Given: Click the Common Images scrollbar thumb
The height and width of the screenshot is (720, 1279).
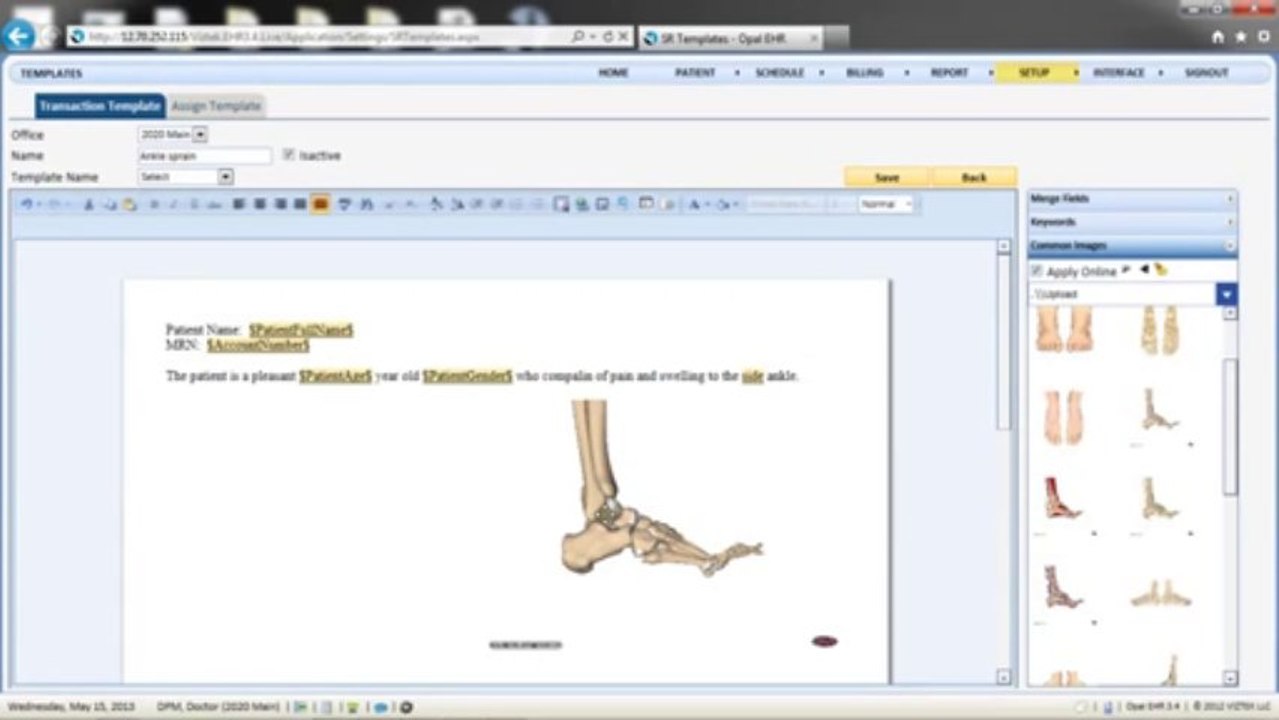Looking at the screenshot, I should [x=1230, y=425].
